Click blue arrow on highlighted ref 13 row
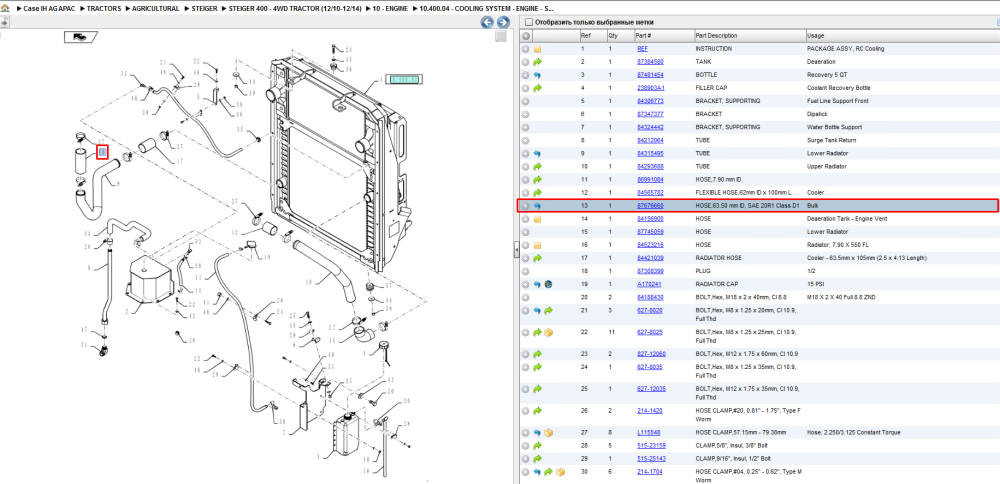Viewport: 1000px width, 484px height. coord(537,206)
